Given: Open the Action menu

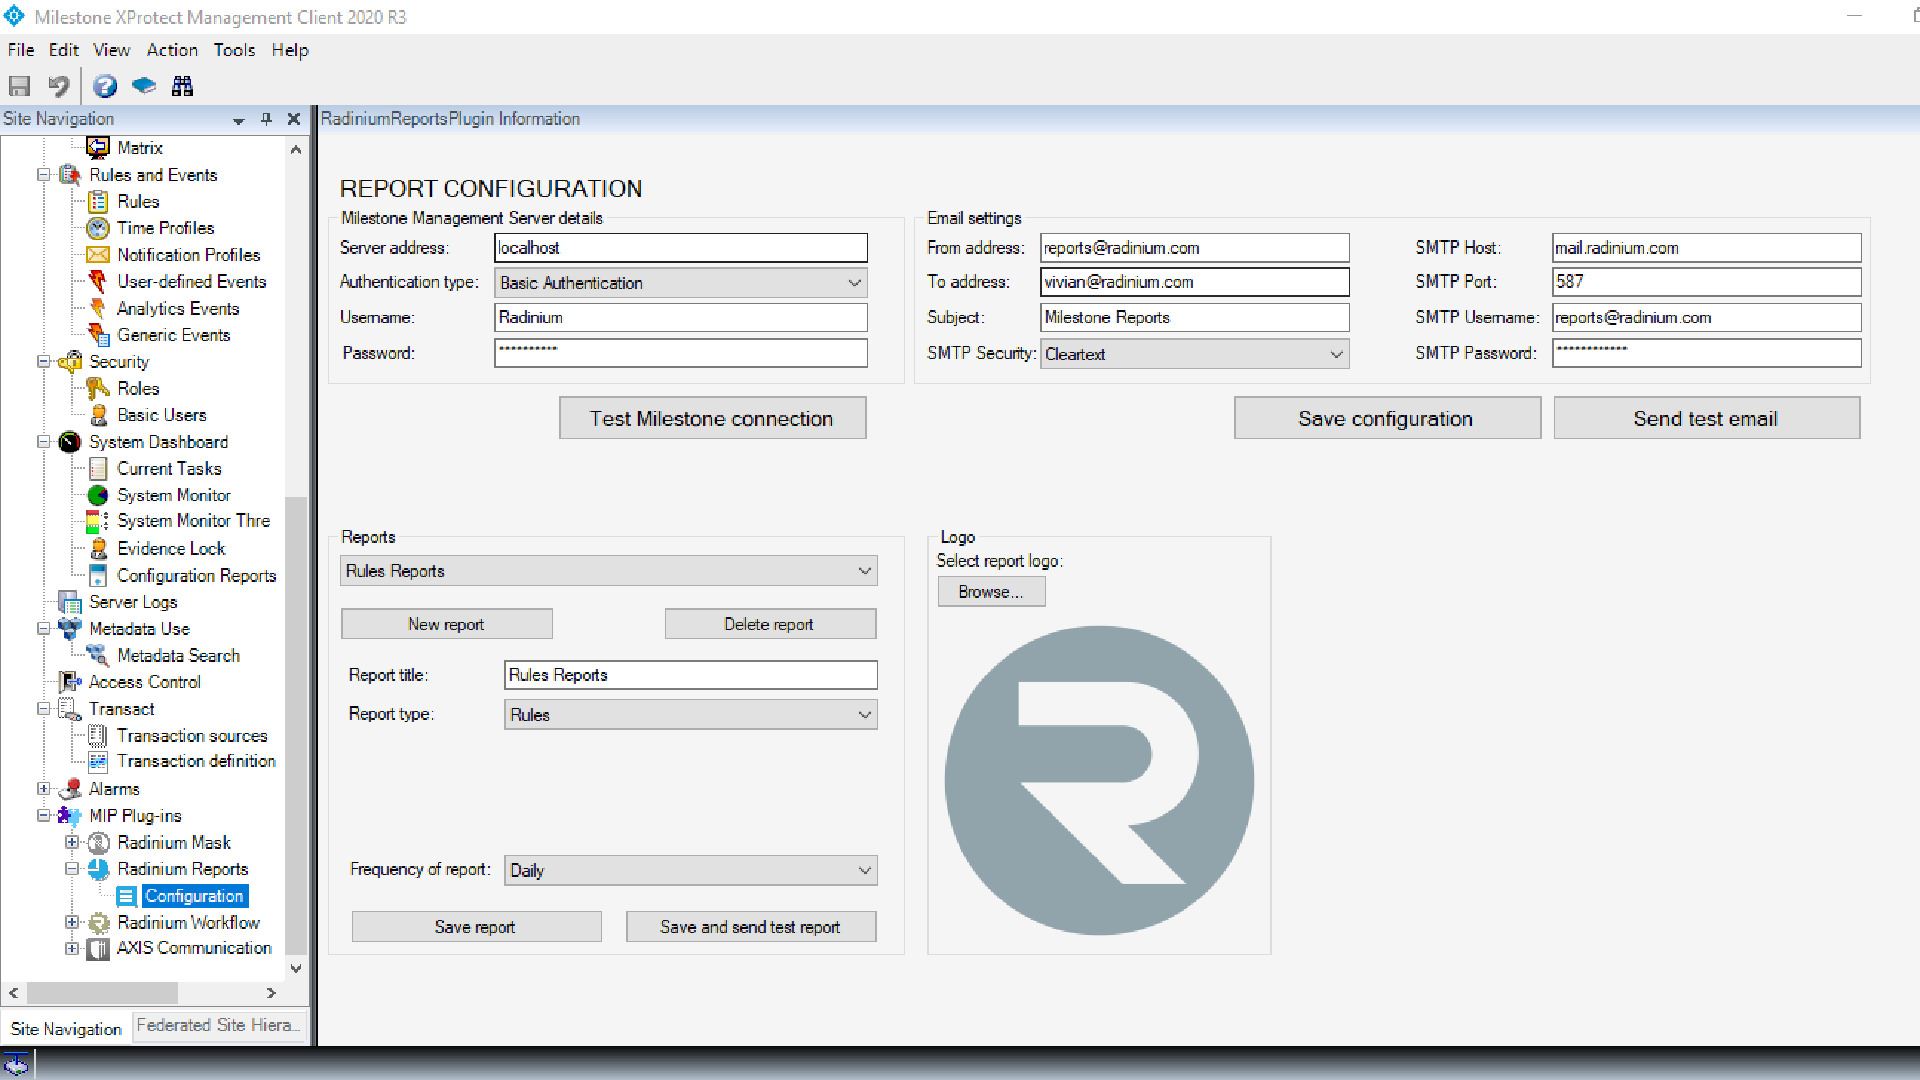Looking at the screenshot, I should coord(172,50).
